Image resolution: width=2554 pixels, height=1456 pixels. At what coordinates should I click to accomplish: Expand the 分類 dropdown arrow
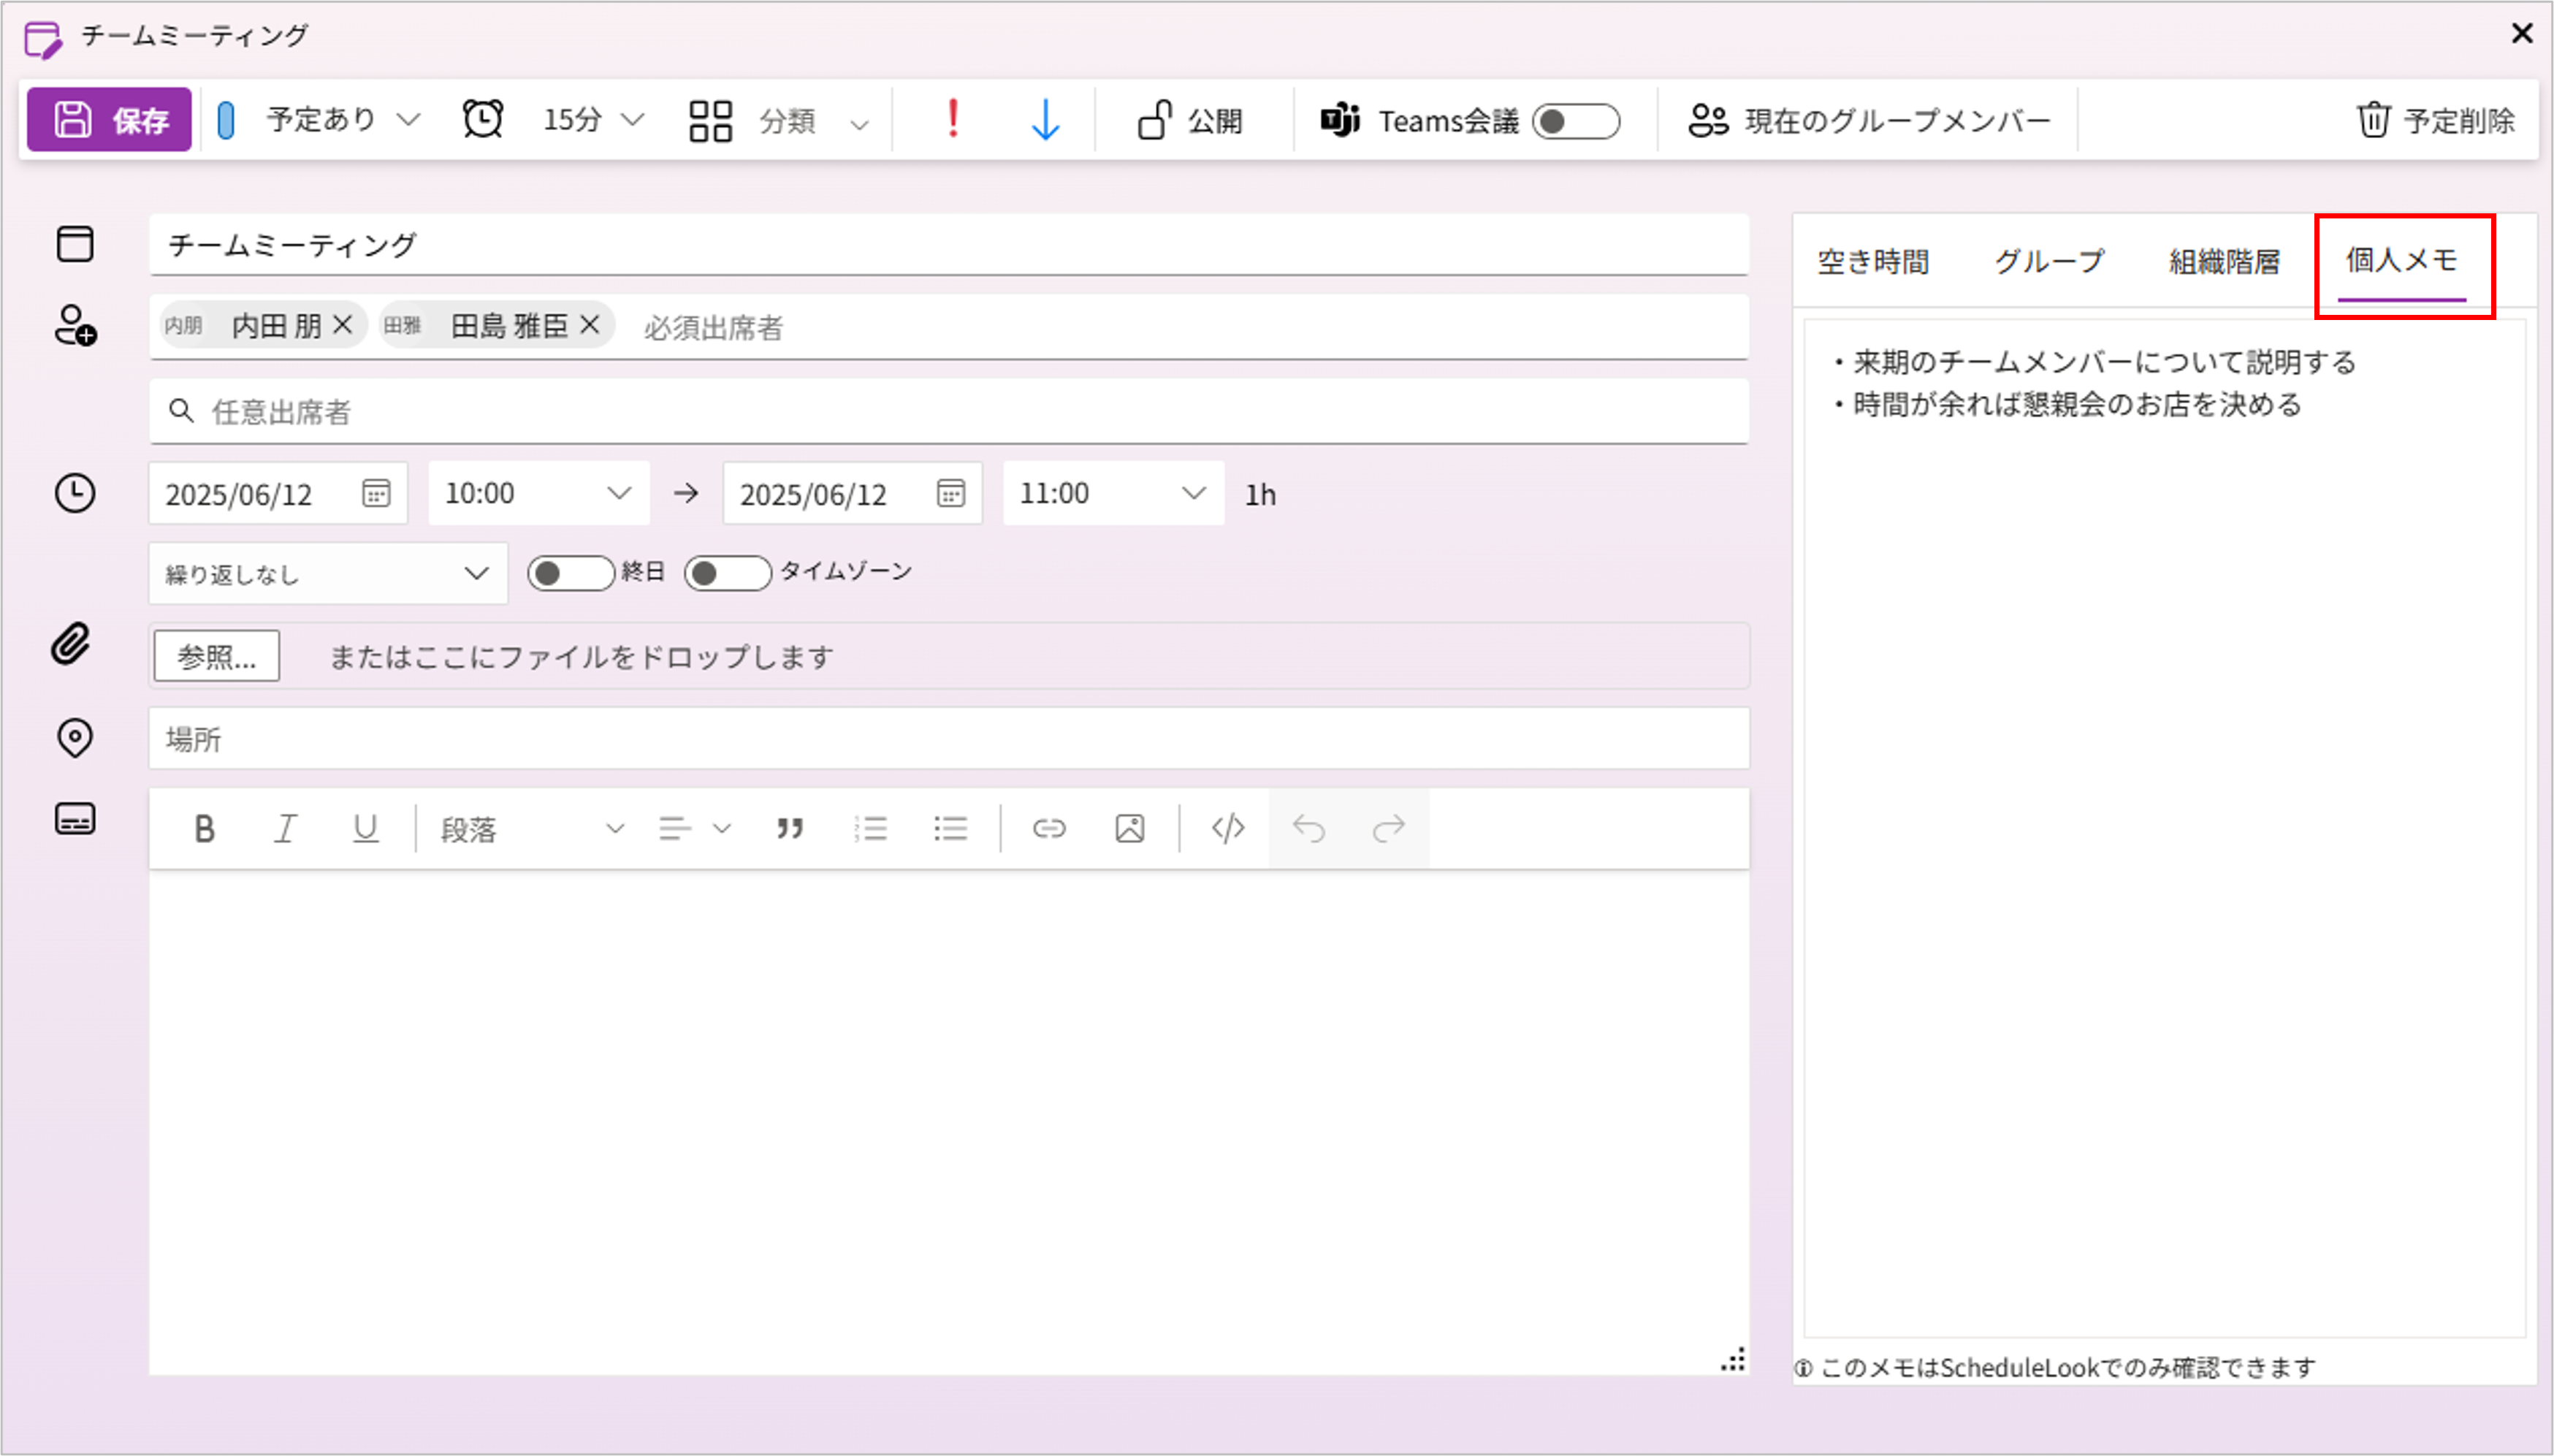click(x=859, y=124)
